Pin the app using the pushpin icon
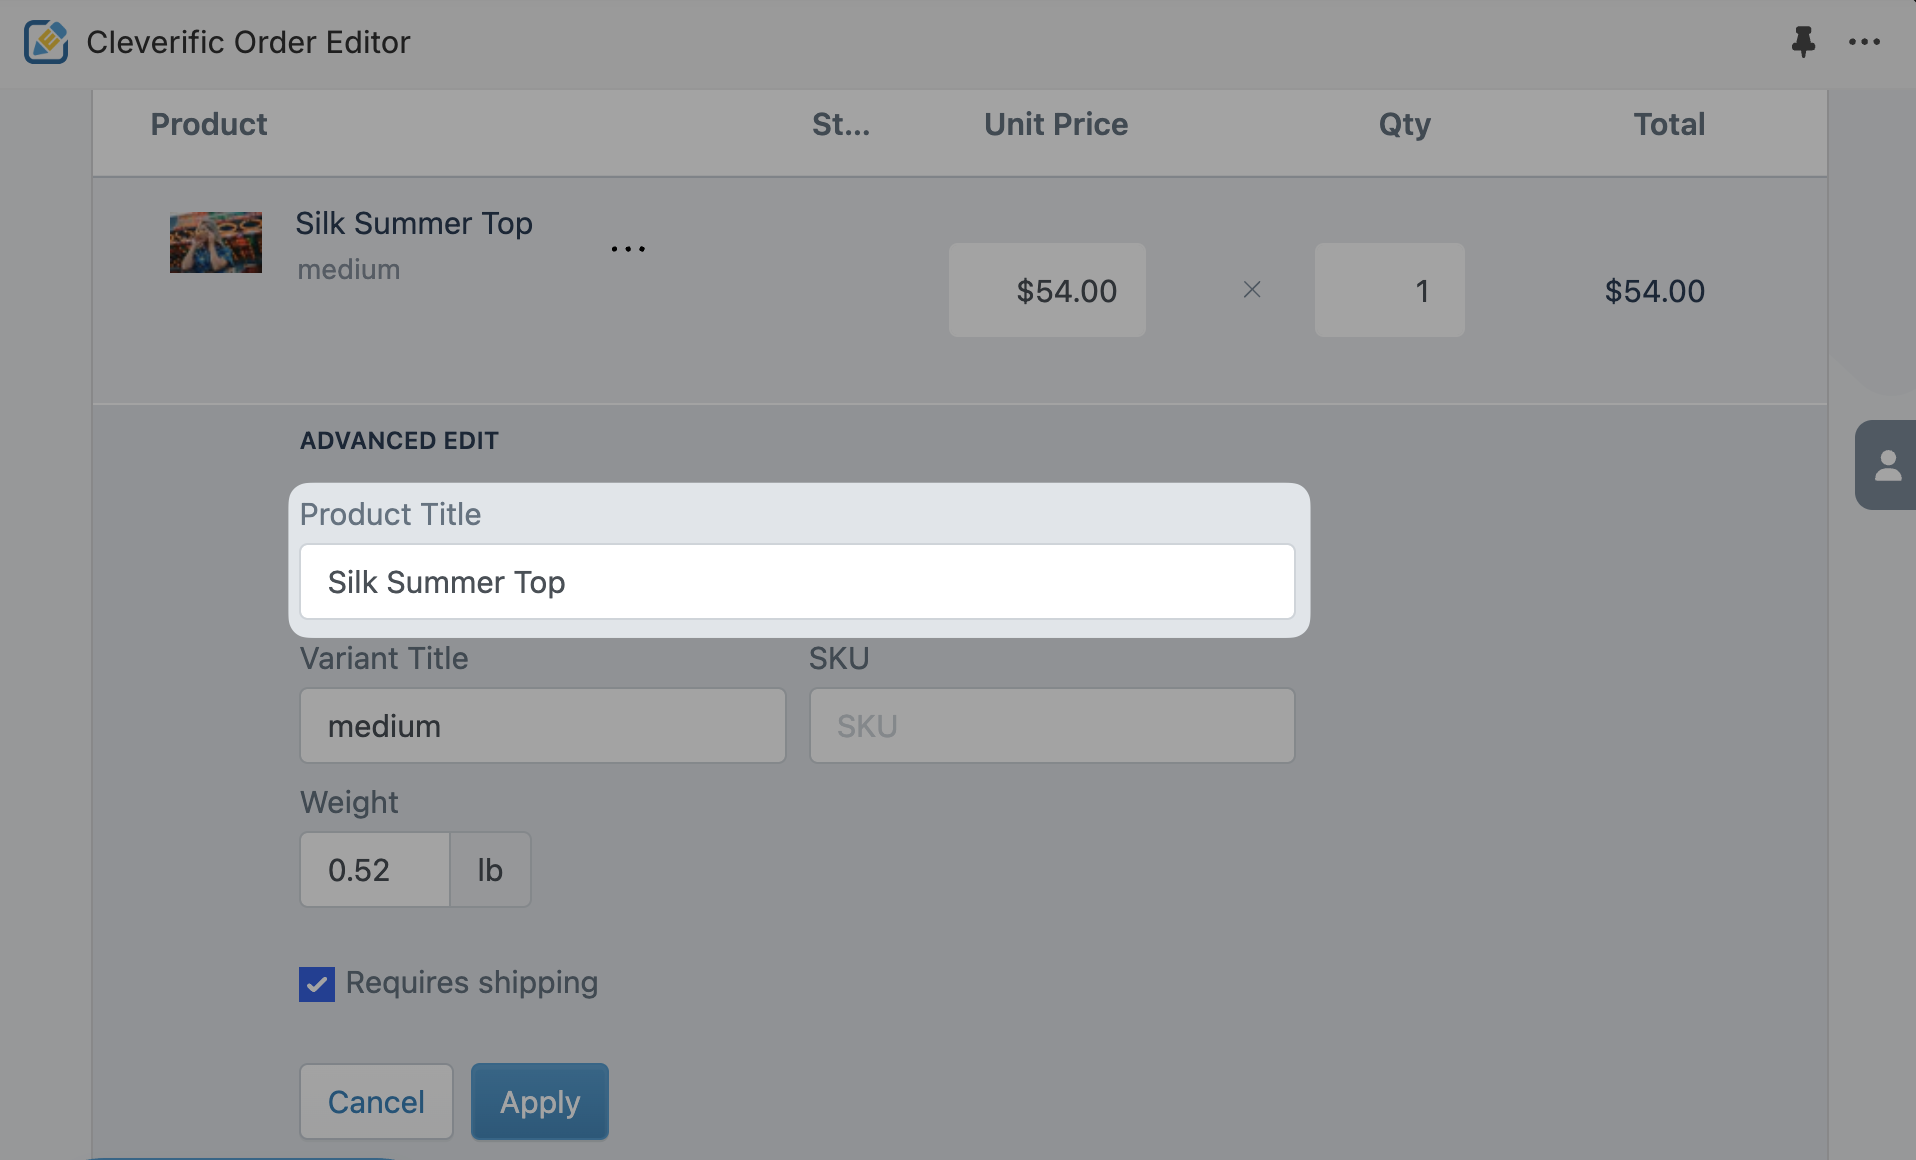Viewport: 1916px width, 1160px height. click(x=1803, y=42)
